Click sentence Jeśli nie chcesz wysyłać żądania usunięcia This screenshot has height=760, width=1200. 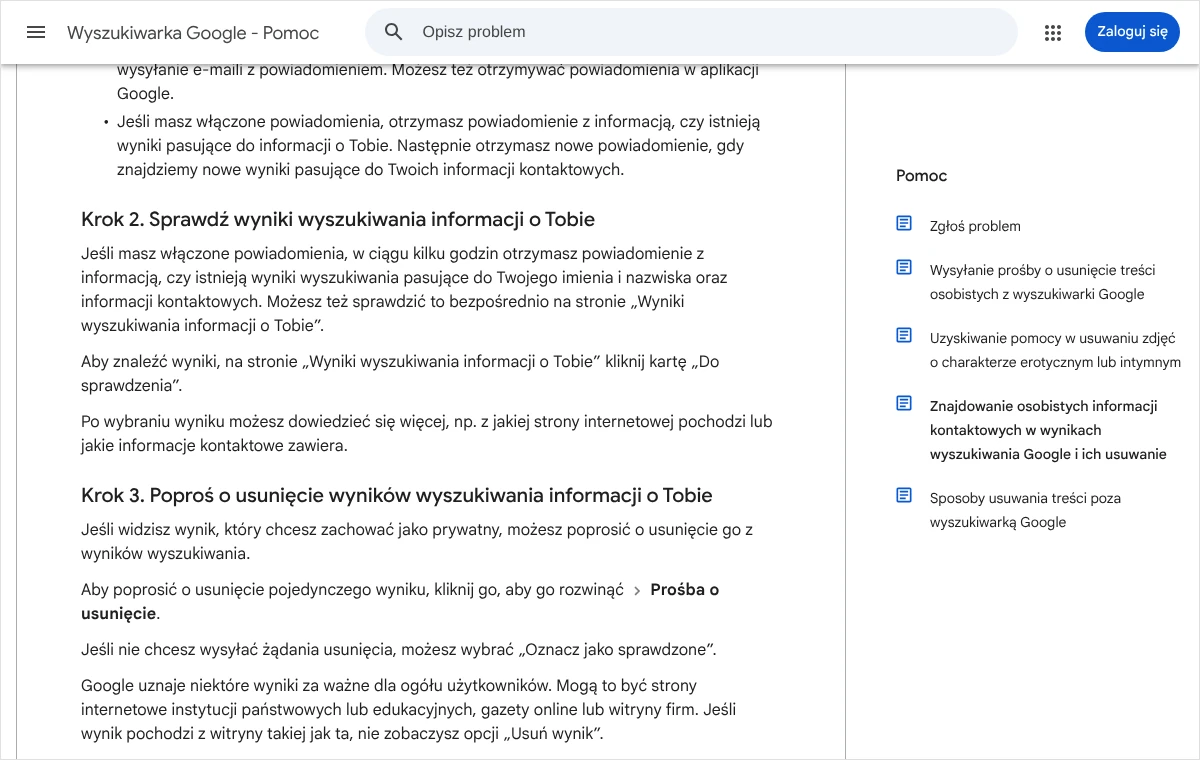click(x=399, y=650)
